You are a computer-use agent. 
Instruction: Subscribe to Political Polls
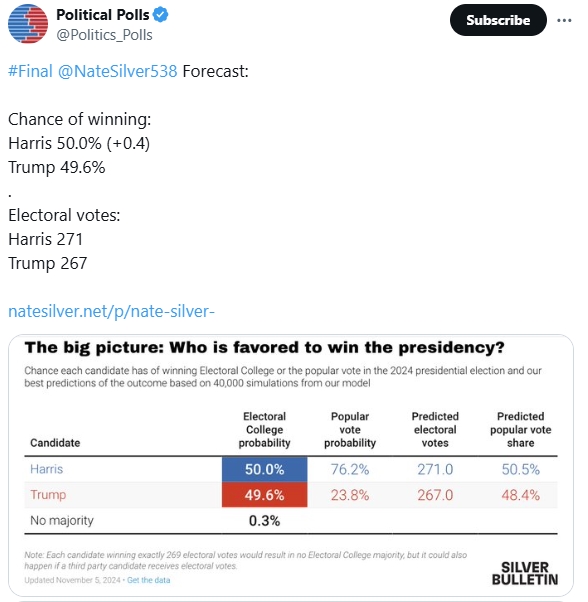(498, 20)
